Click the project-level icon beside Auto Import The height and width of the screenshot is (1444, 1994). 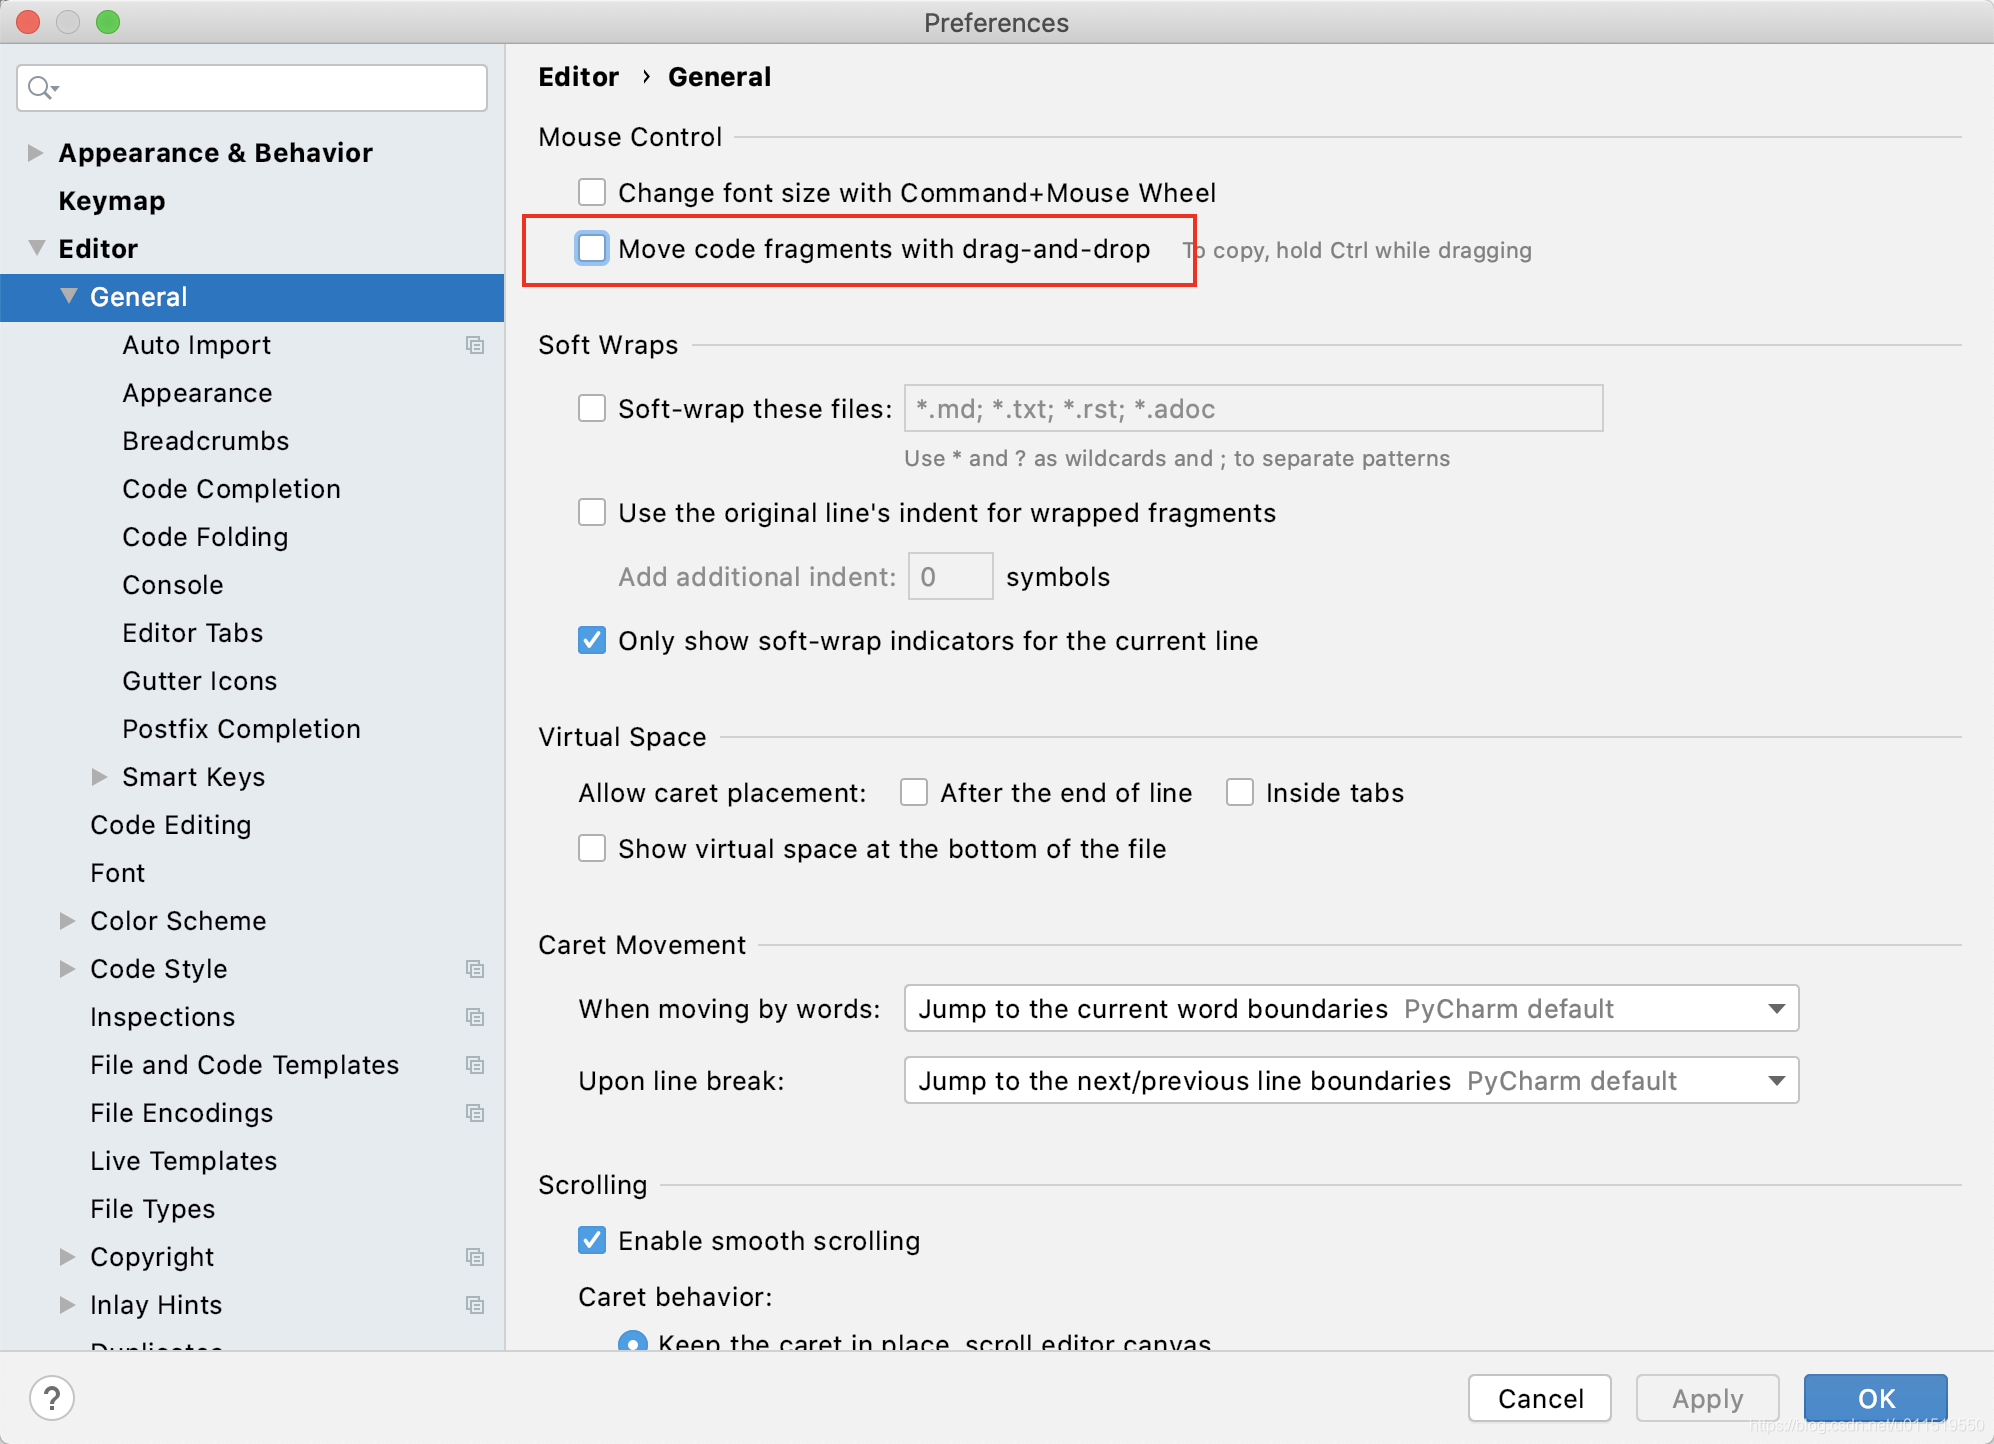pyautogui.click(x=475, y=345)
